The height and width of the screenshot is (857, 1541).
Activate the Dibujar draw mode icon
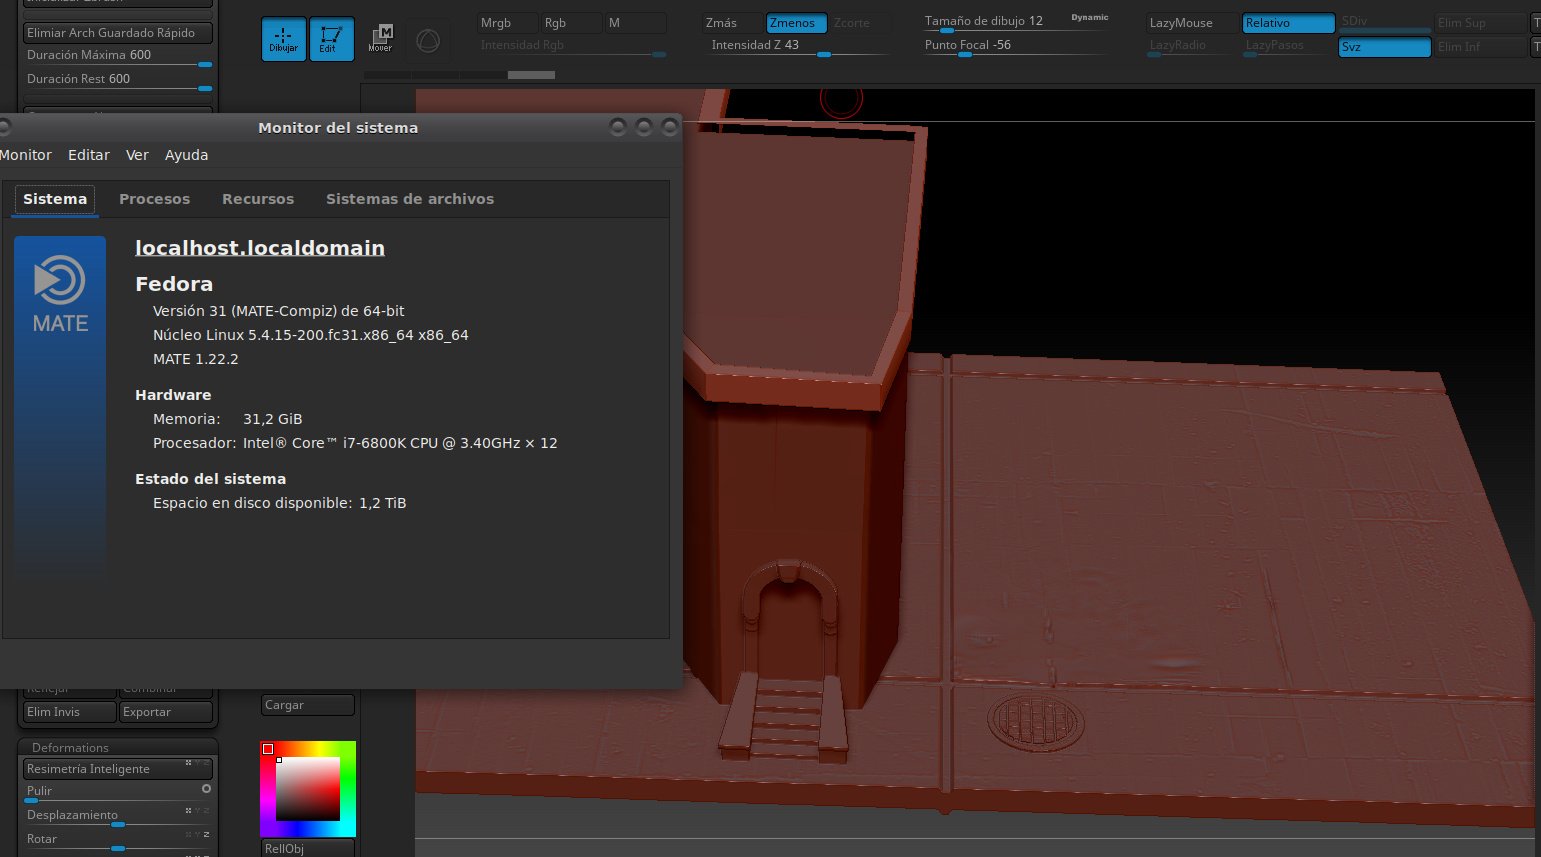(283, 39)
